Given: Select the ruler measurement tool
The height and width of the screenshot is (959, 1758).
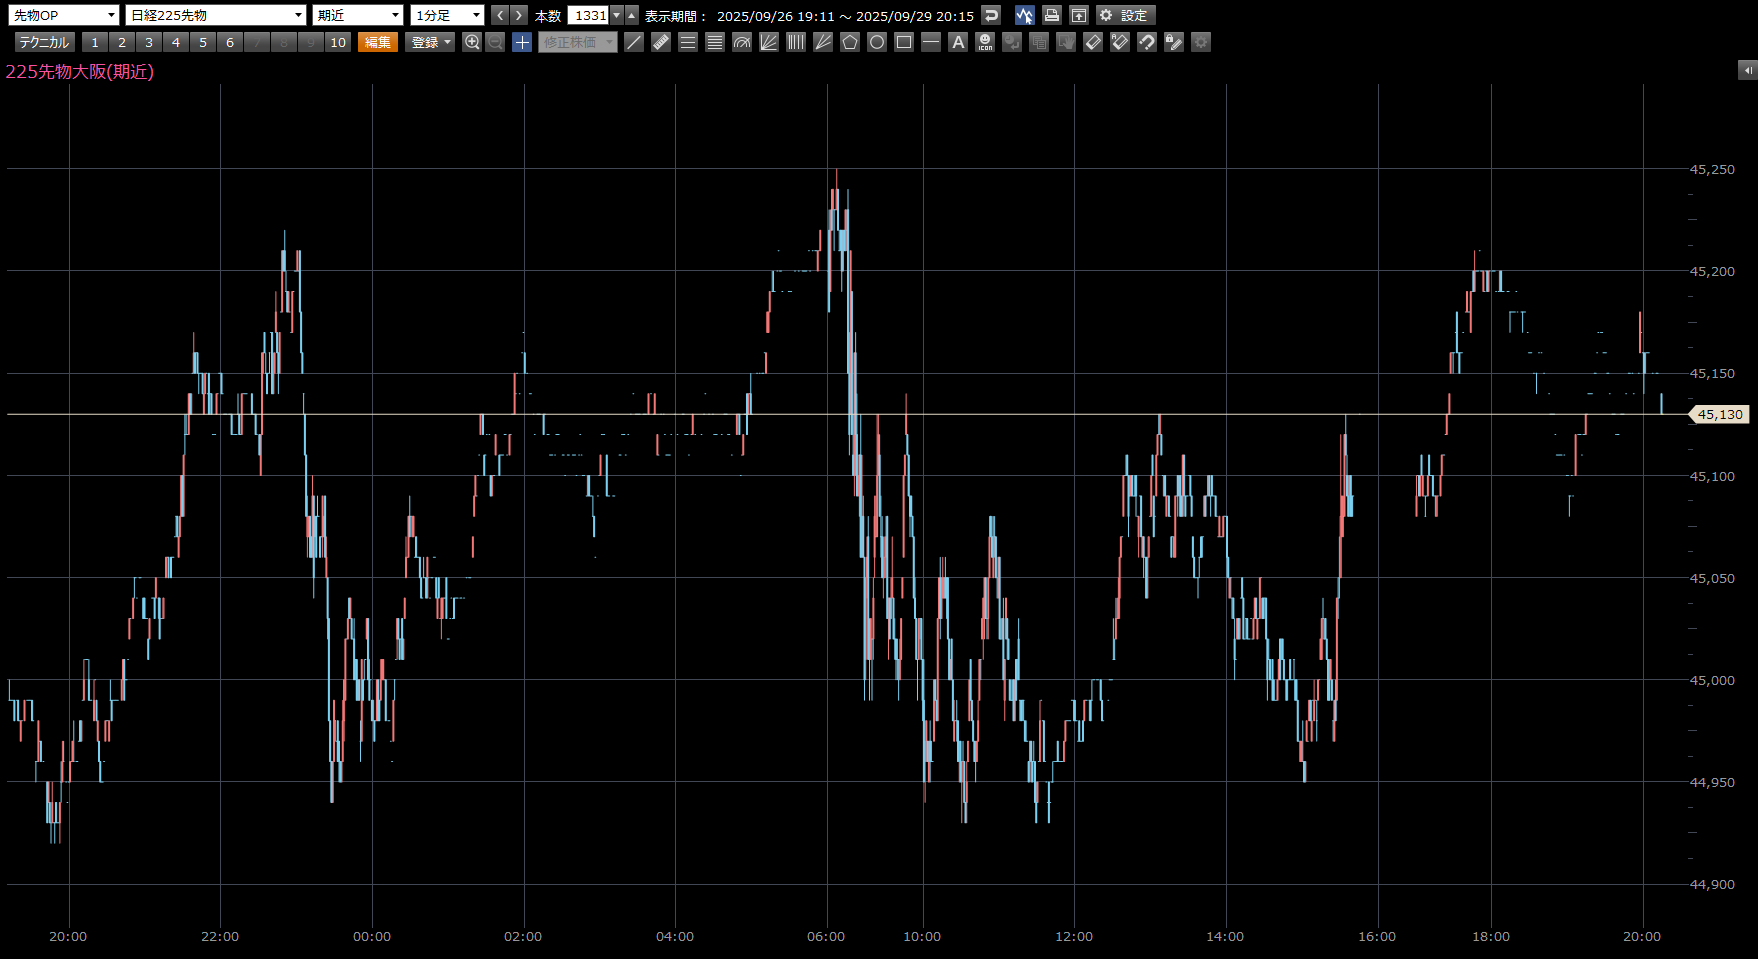Looking at the screenshot, I should (x=661, y=42).
